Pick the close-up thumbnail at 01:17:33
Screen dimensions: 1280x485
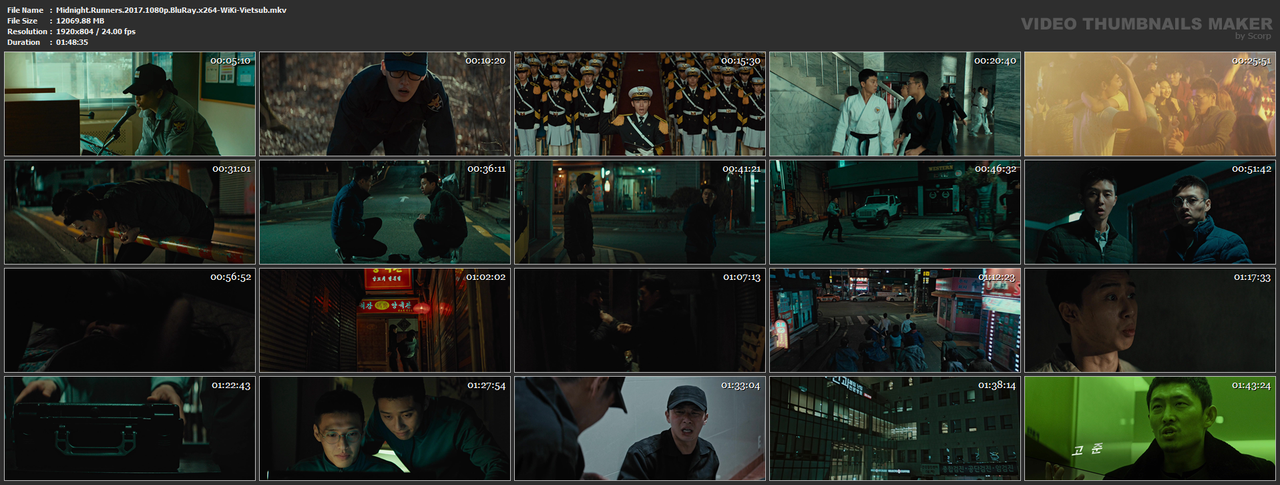click(x=1150, y=320)
